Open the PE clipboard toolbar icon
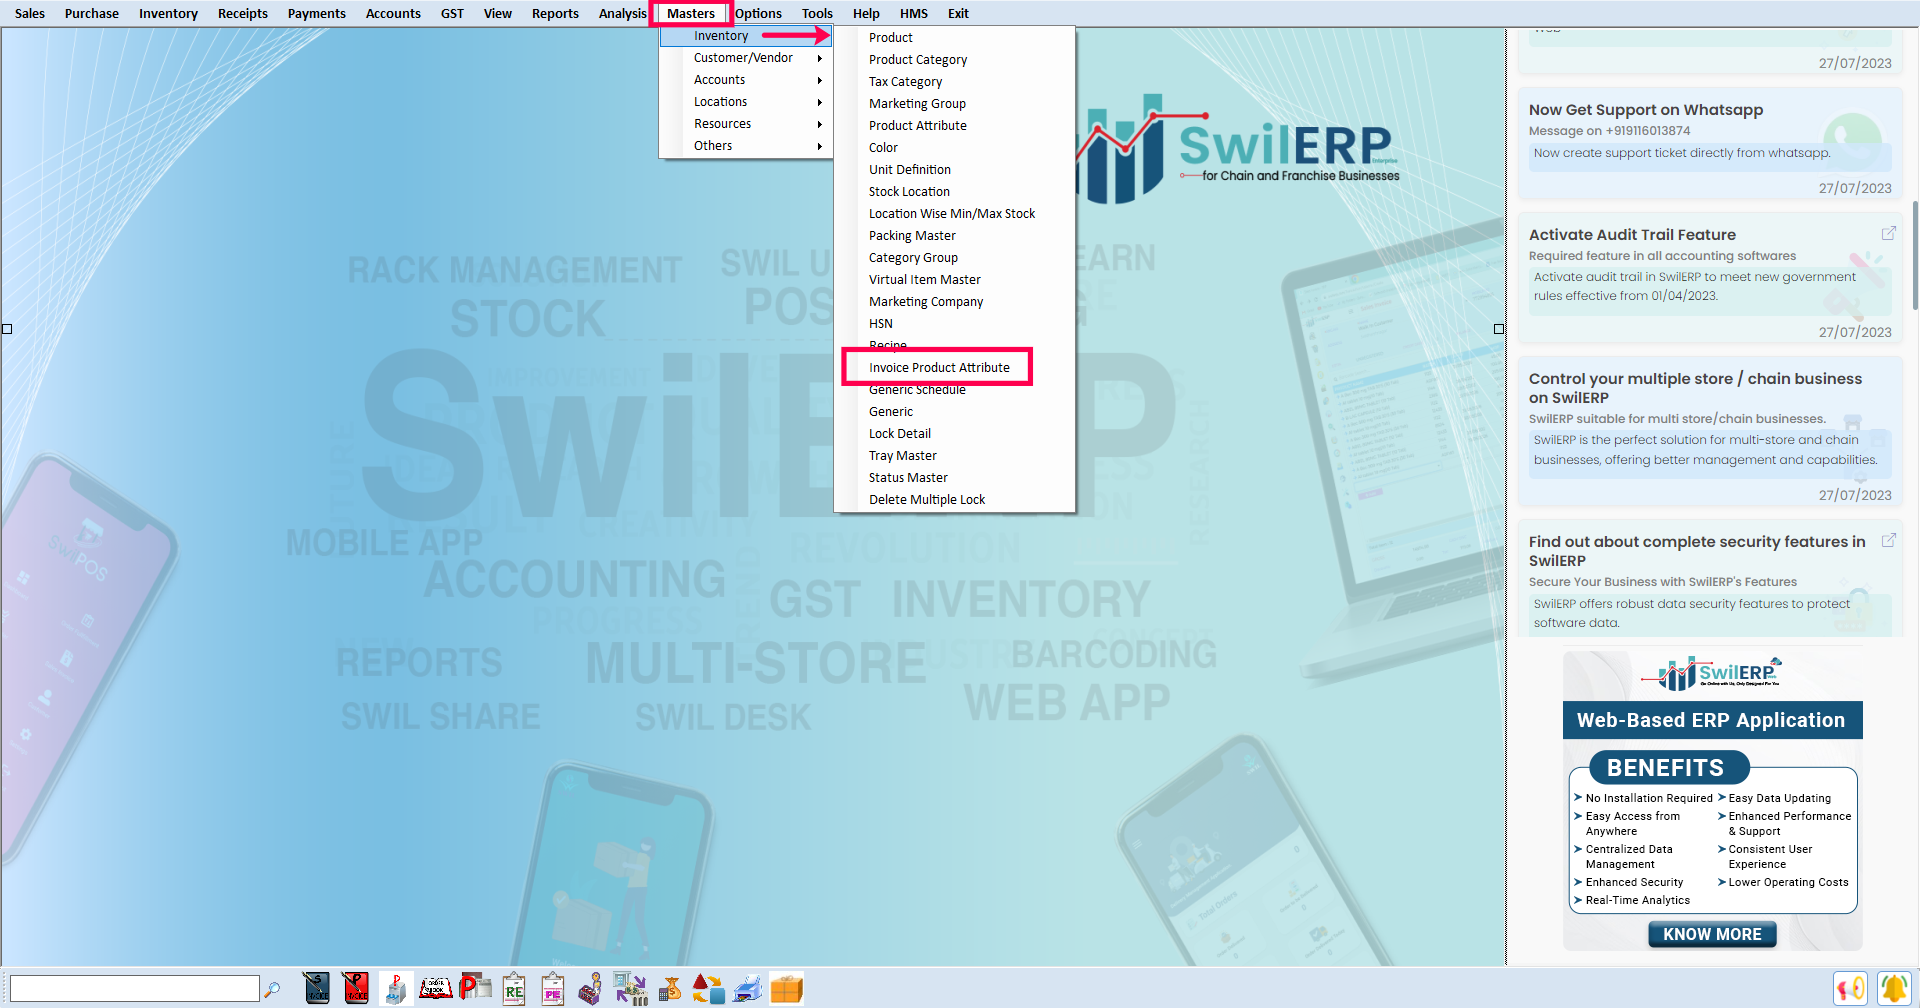Viewport: 1920px width, 1008px height. coord(553,988)
